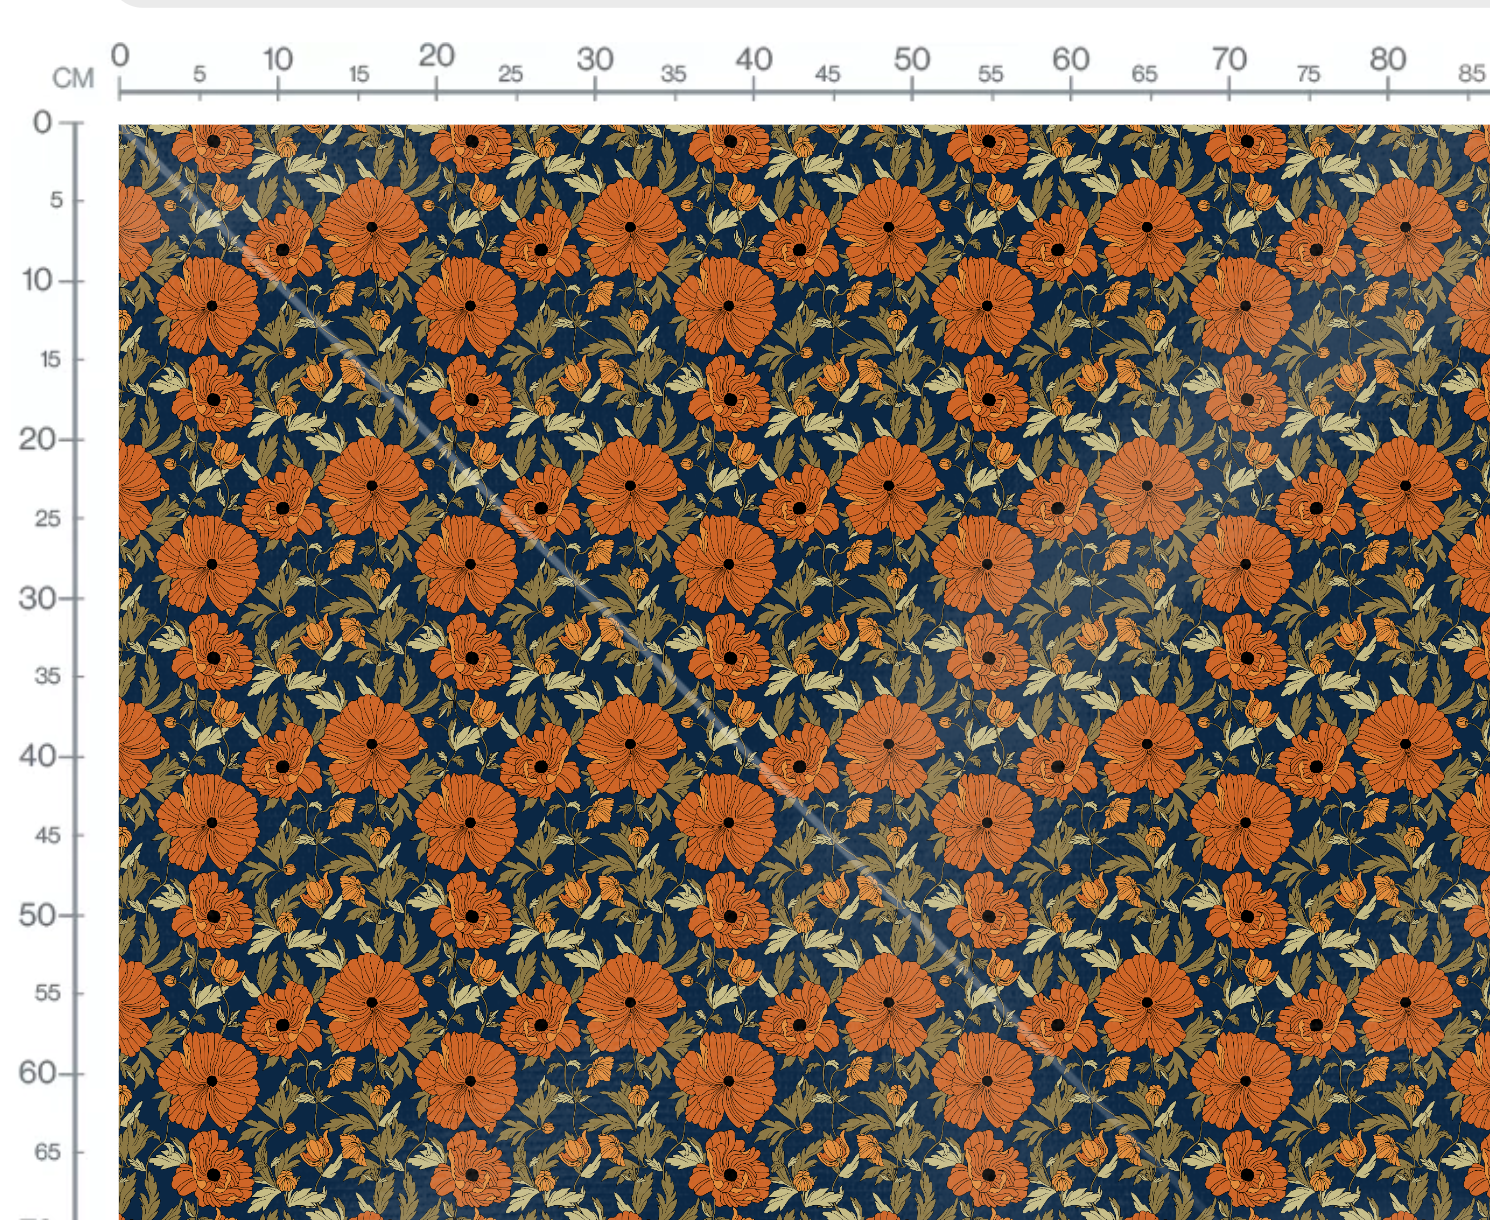Click the 20 mark on vertical ruler
This screenshot has width=1490, height=1220.
[37, 439]
